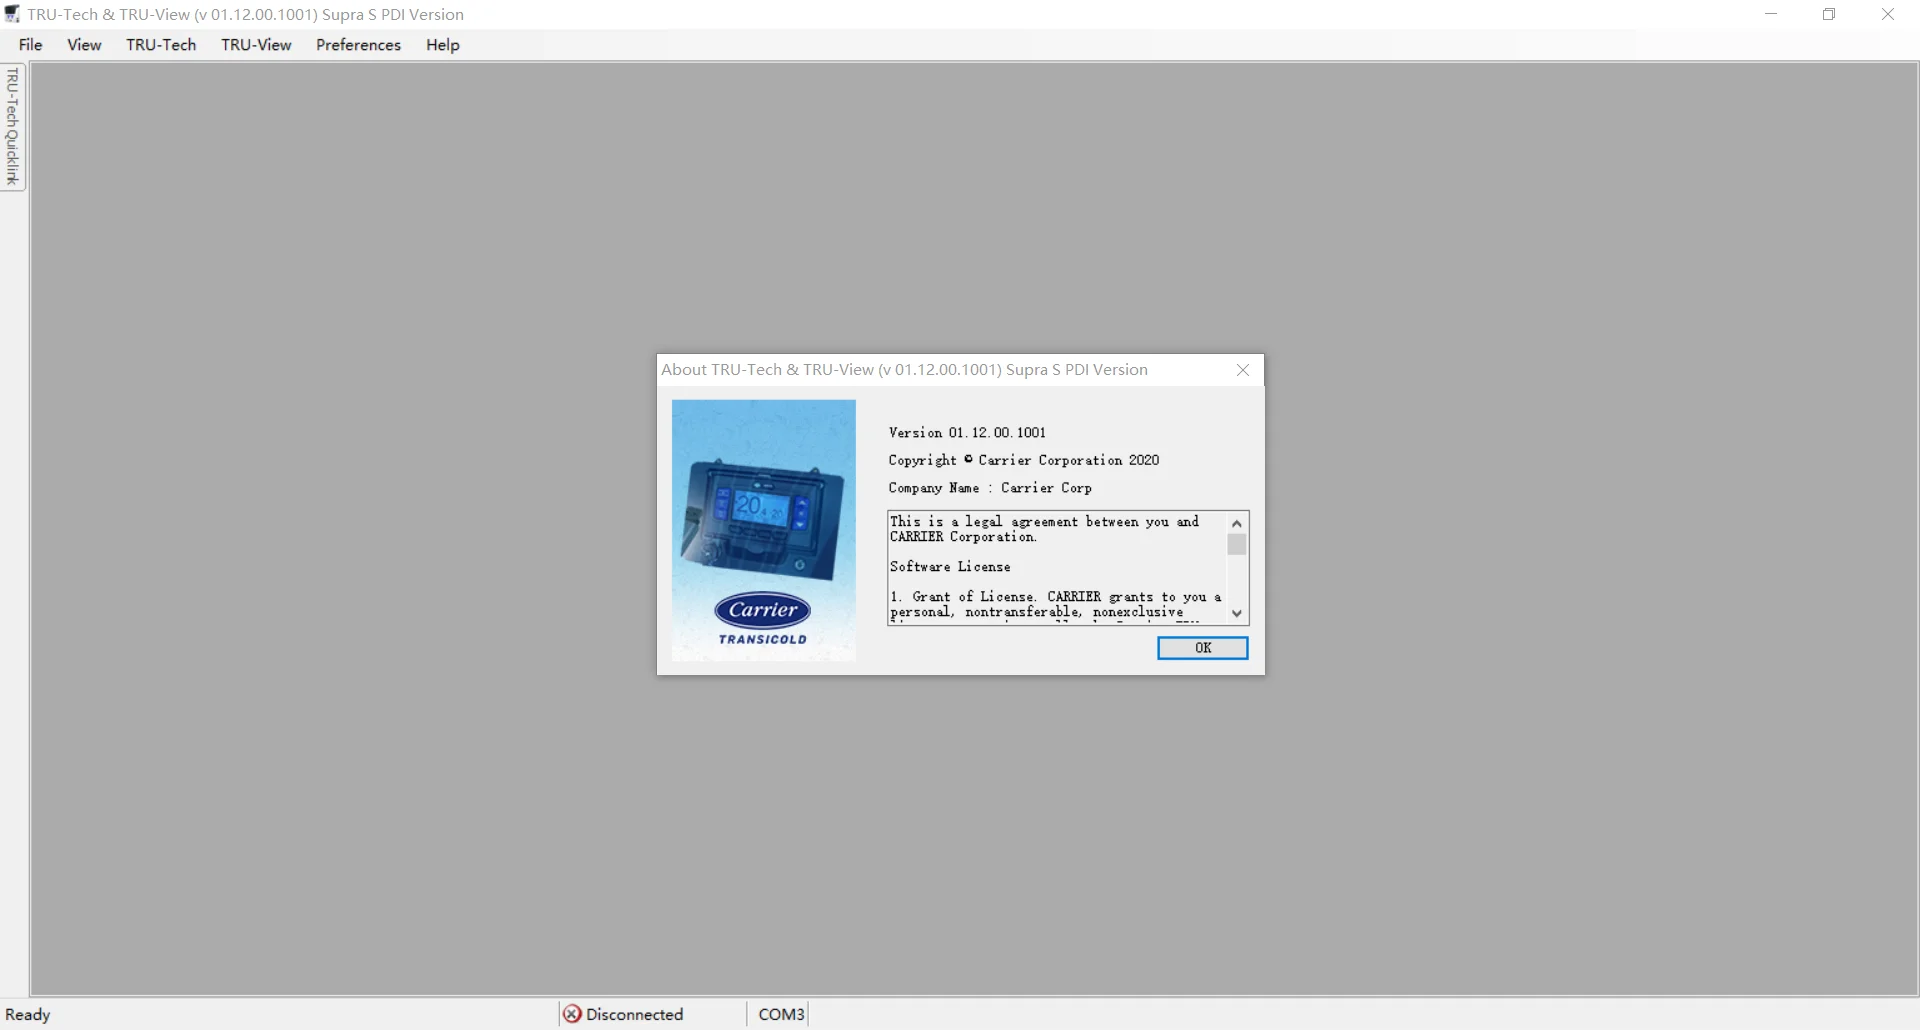
Task: Click the Software License heading in the agreement
Action: coord(950,567)
